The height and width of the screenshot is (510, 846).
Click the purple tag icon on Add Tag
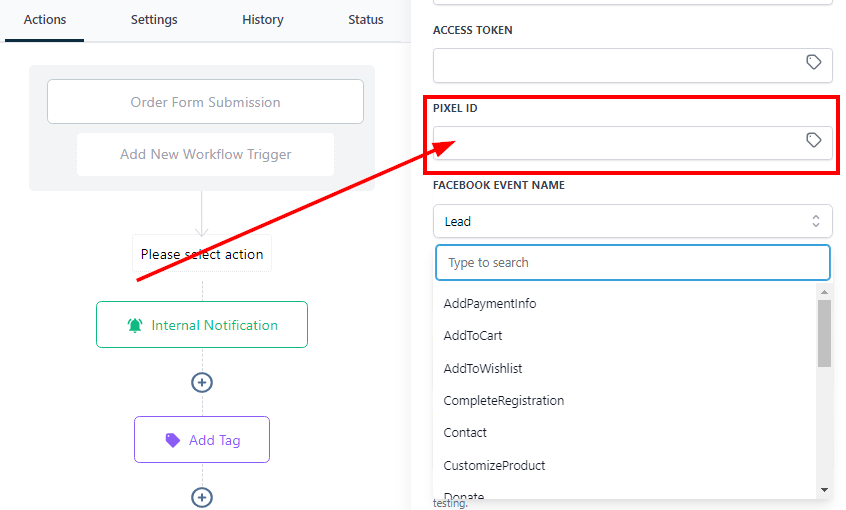click(x=172, y=440)
